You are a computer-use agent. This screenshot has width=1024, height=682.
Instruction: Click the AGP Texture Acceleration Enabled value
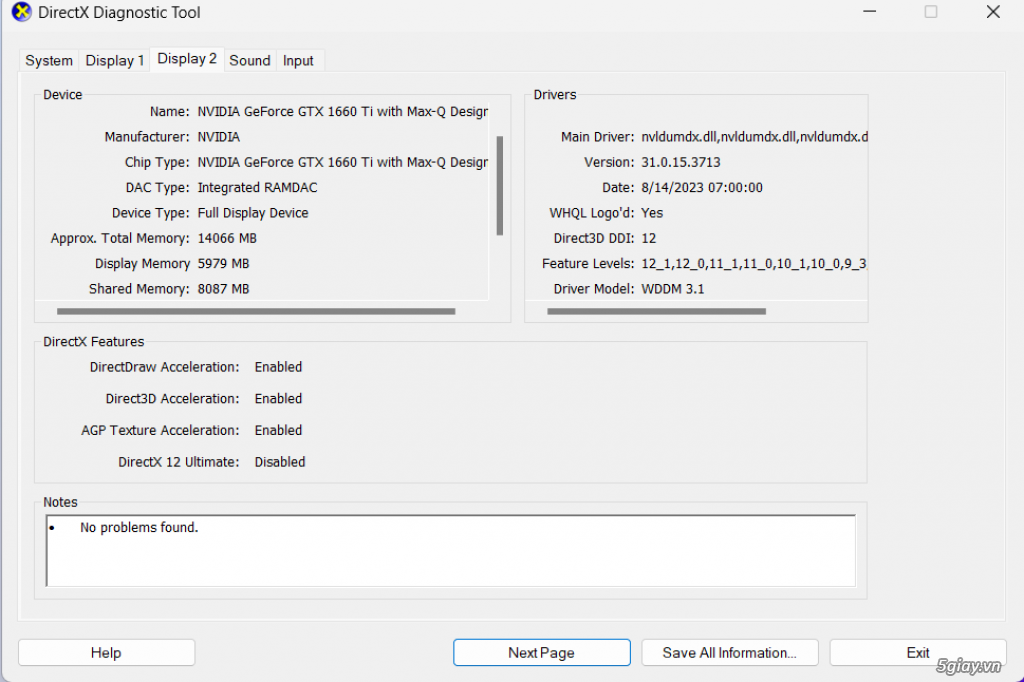pyautogui.click(x=278, y=430)
